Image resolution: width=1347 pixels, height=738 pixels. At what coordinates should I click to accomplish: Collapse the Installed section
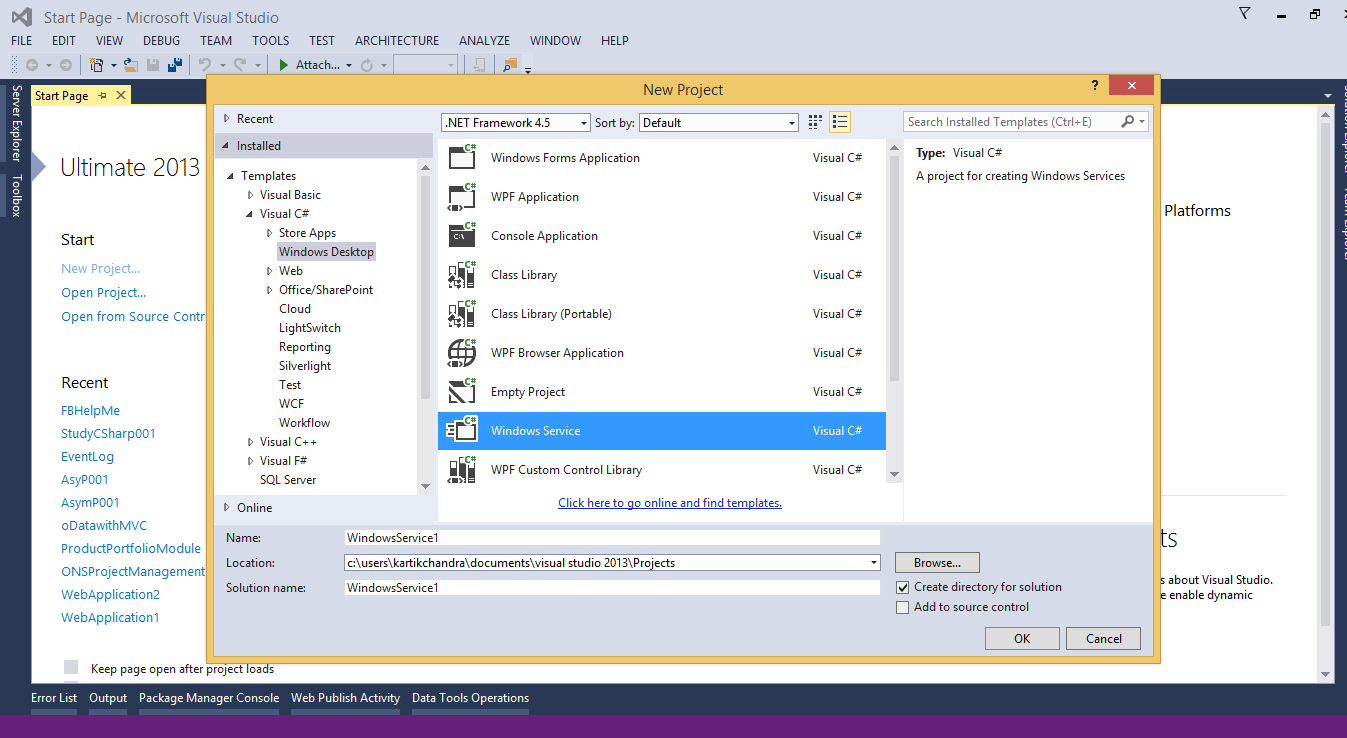(x=227, y=146)
